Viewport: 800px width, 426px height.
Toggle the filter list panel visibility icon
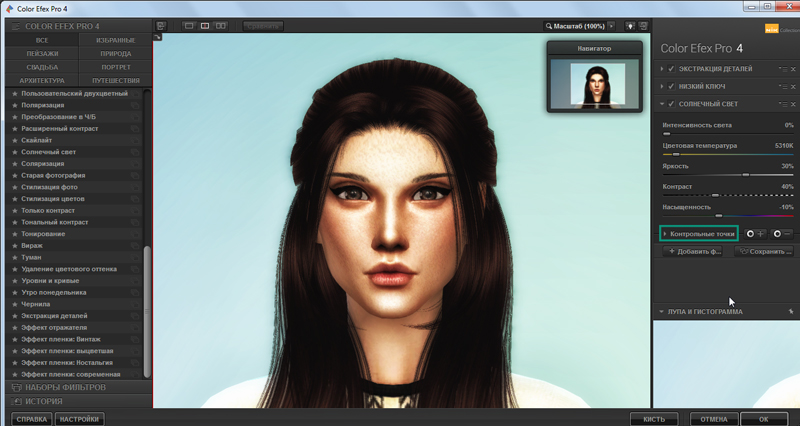coord(161,26)
